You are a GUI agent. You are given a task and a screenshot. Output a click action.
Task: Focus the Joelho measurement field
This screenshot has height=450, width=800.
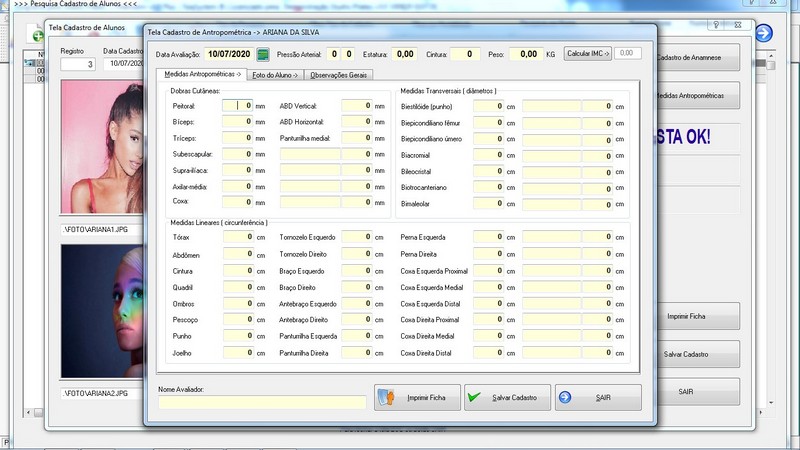(238, 353)
